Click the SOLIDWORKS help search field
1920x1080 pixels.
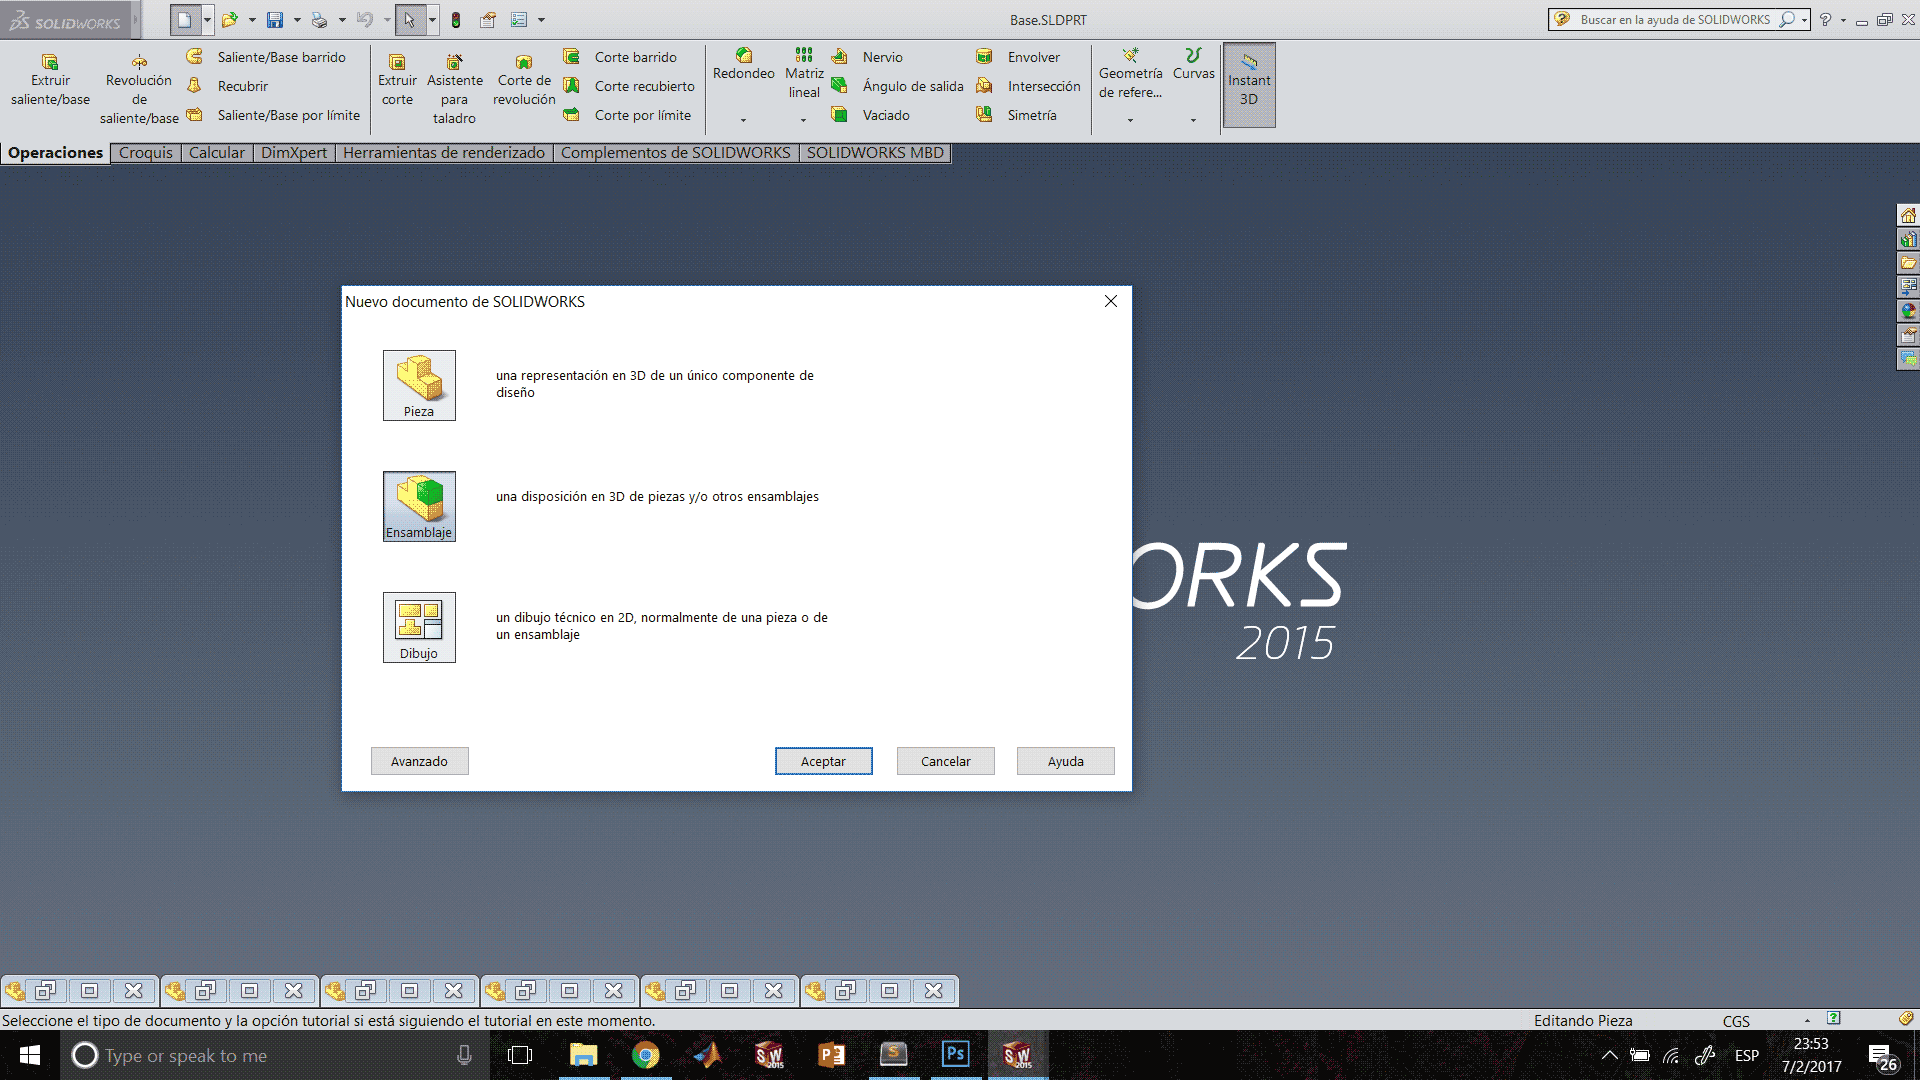click(1675, 20)
